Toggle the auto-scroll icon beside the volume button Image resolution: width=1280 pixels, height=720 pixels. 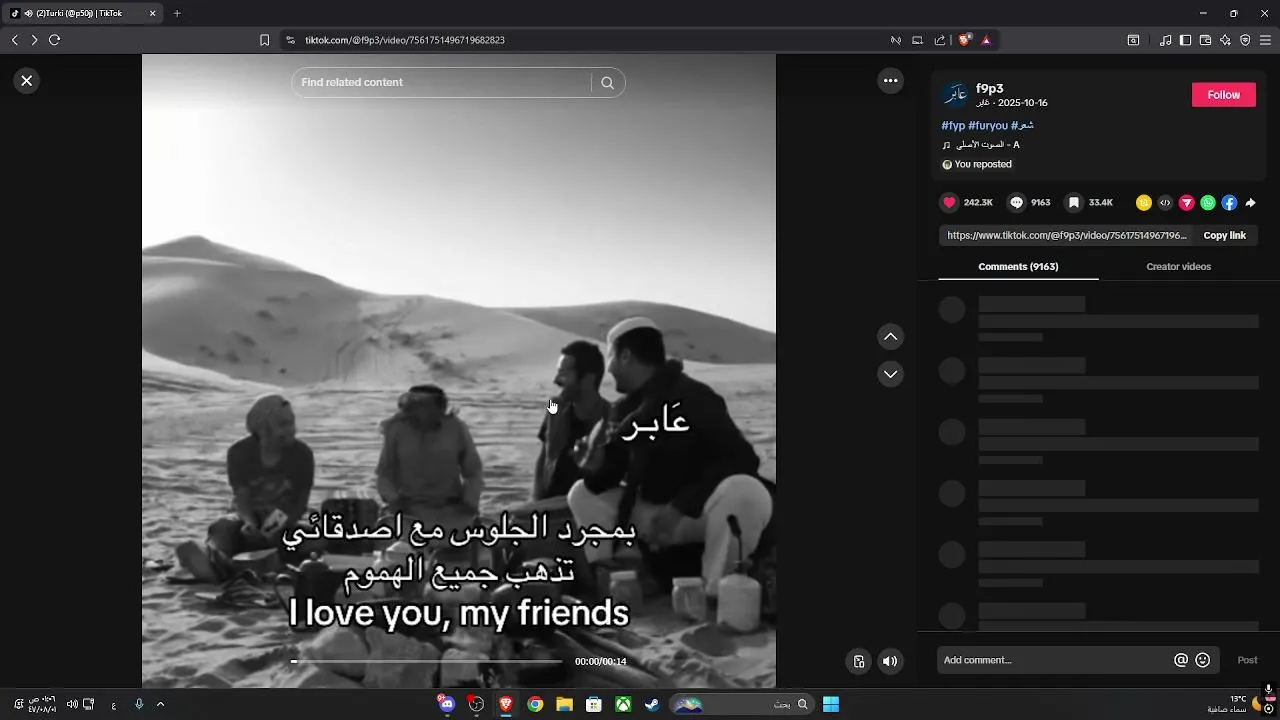[859, 661]
